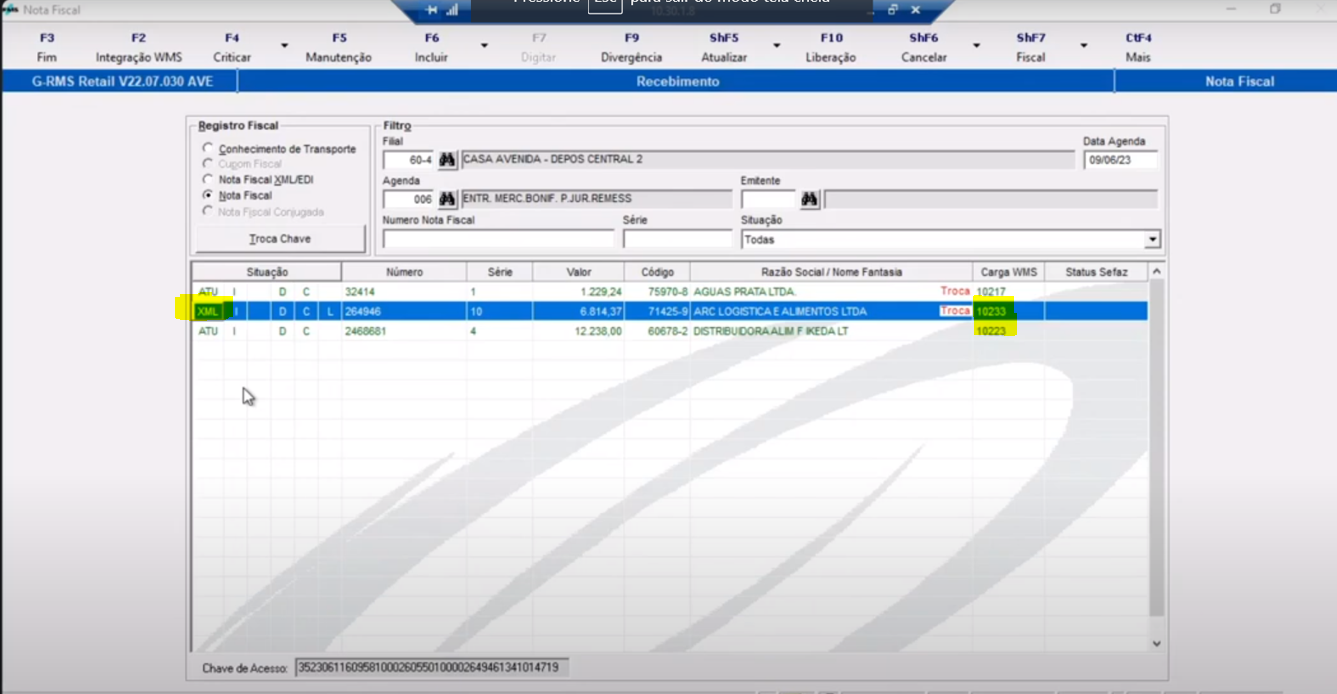Click the Troca Chave button

(x=280, y=239)
